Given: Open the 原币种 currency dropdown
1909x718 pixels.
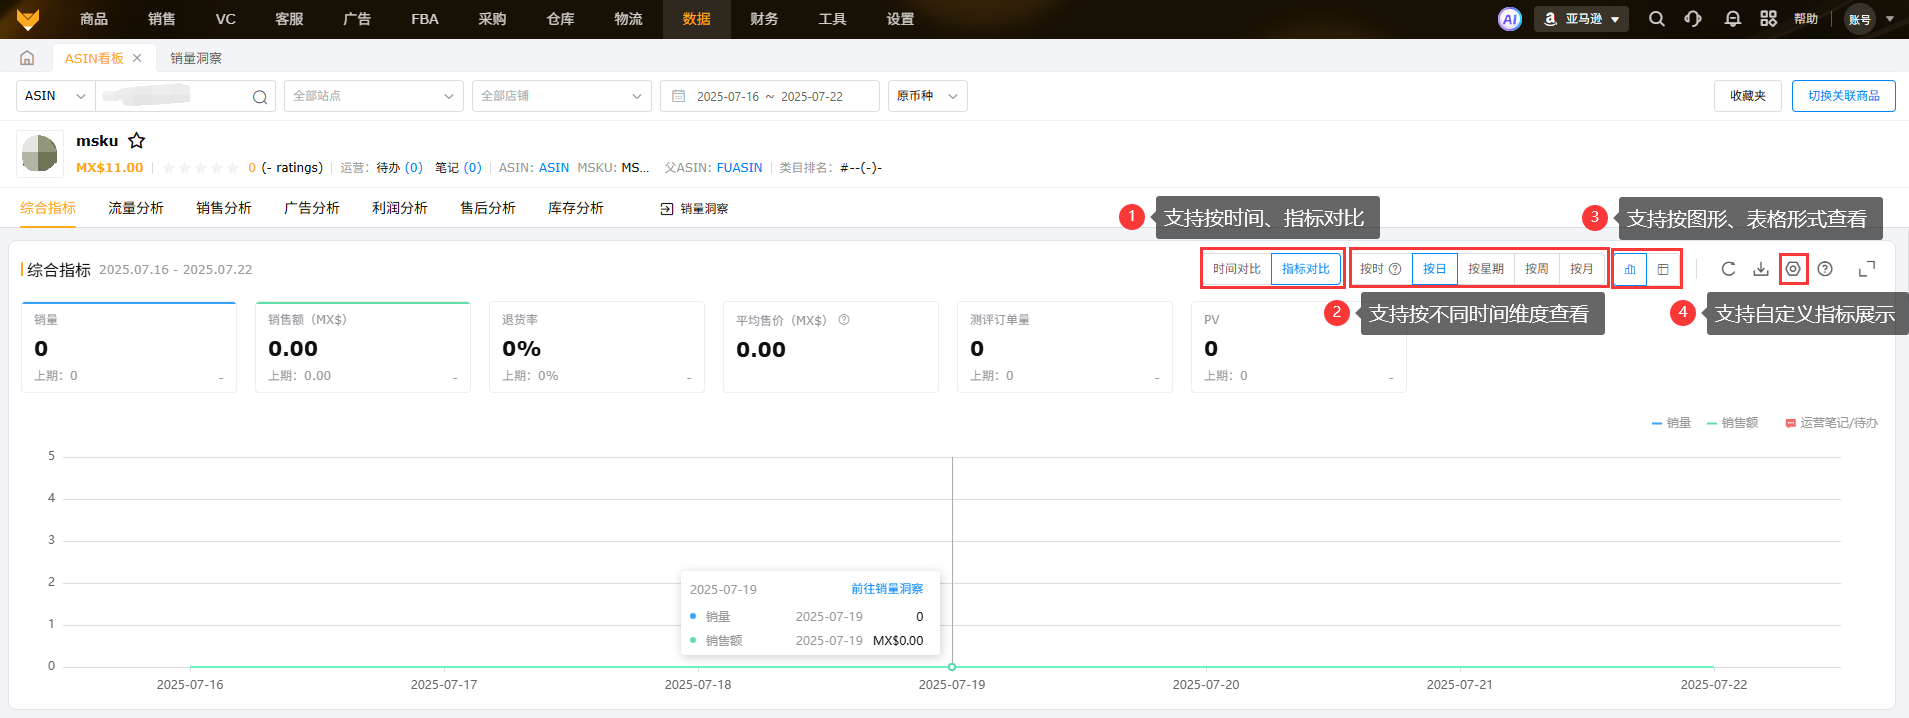Looking at the screenshot, I should pyautogui.click(x=927, y=96).
